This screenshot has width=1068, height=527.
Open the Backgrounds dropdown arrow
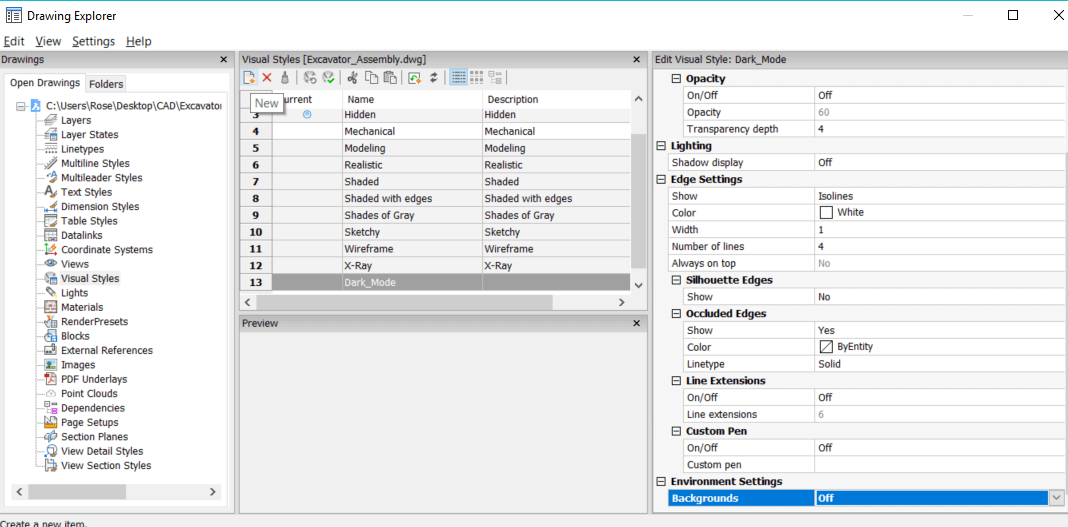[1056, 498]
